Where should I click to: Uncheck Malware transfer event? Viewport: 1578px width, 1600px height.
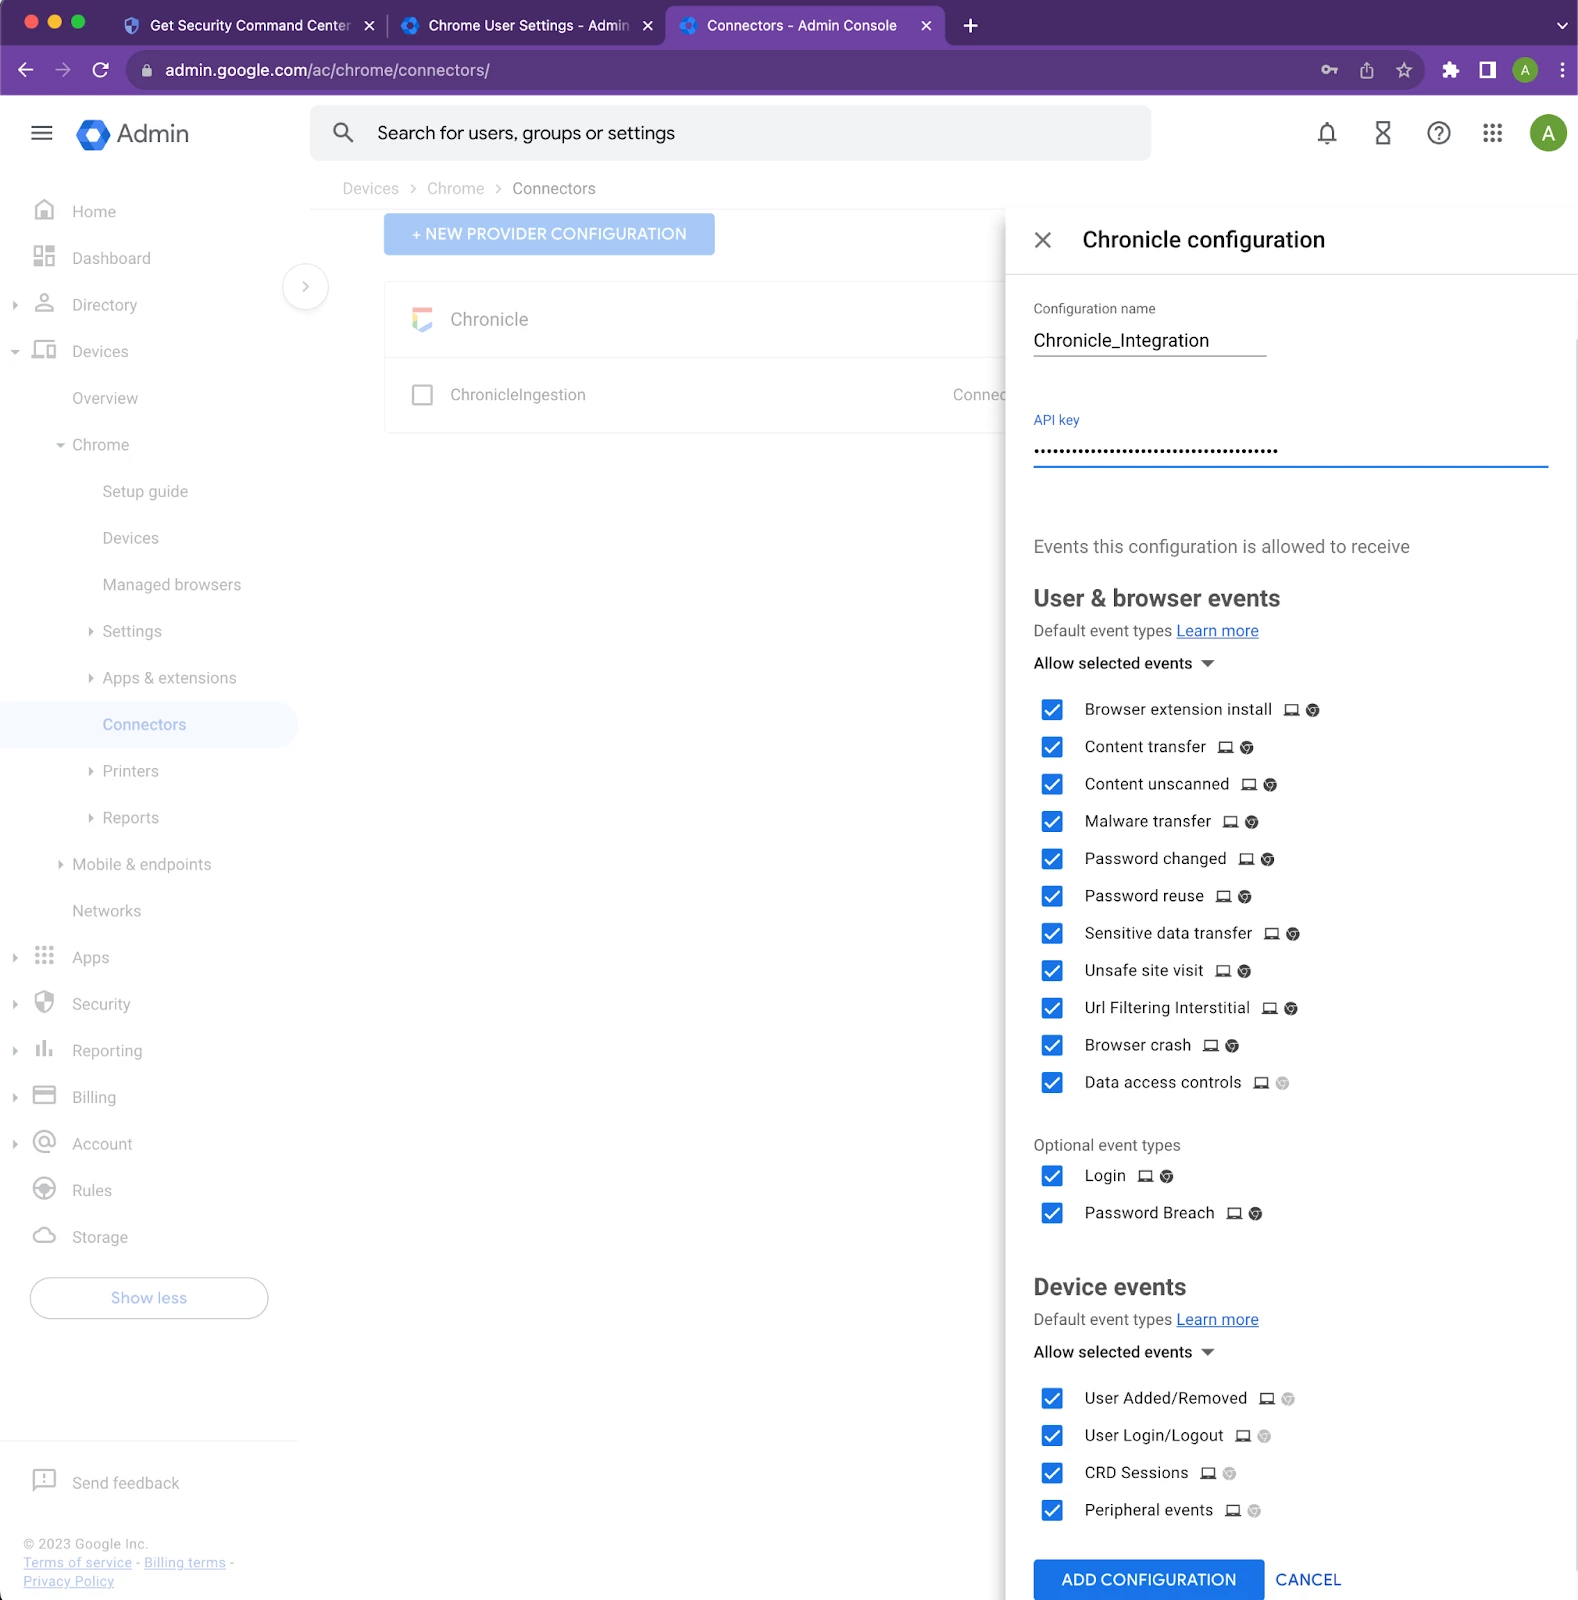point(1052,822)
